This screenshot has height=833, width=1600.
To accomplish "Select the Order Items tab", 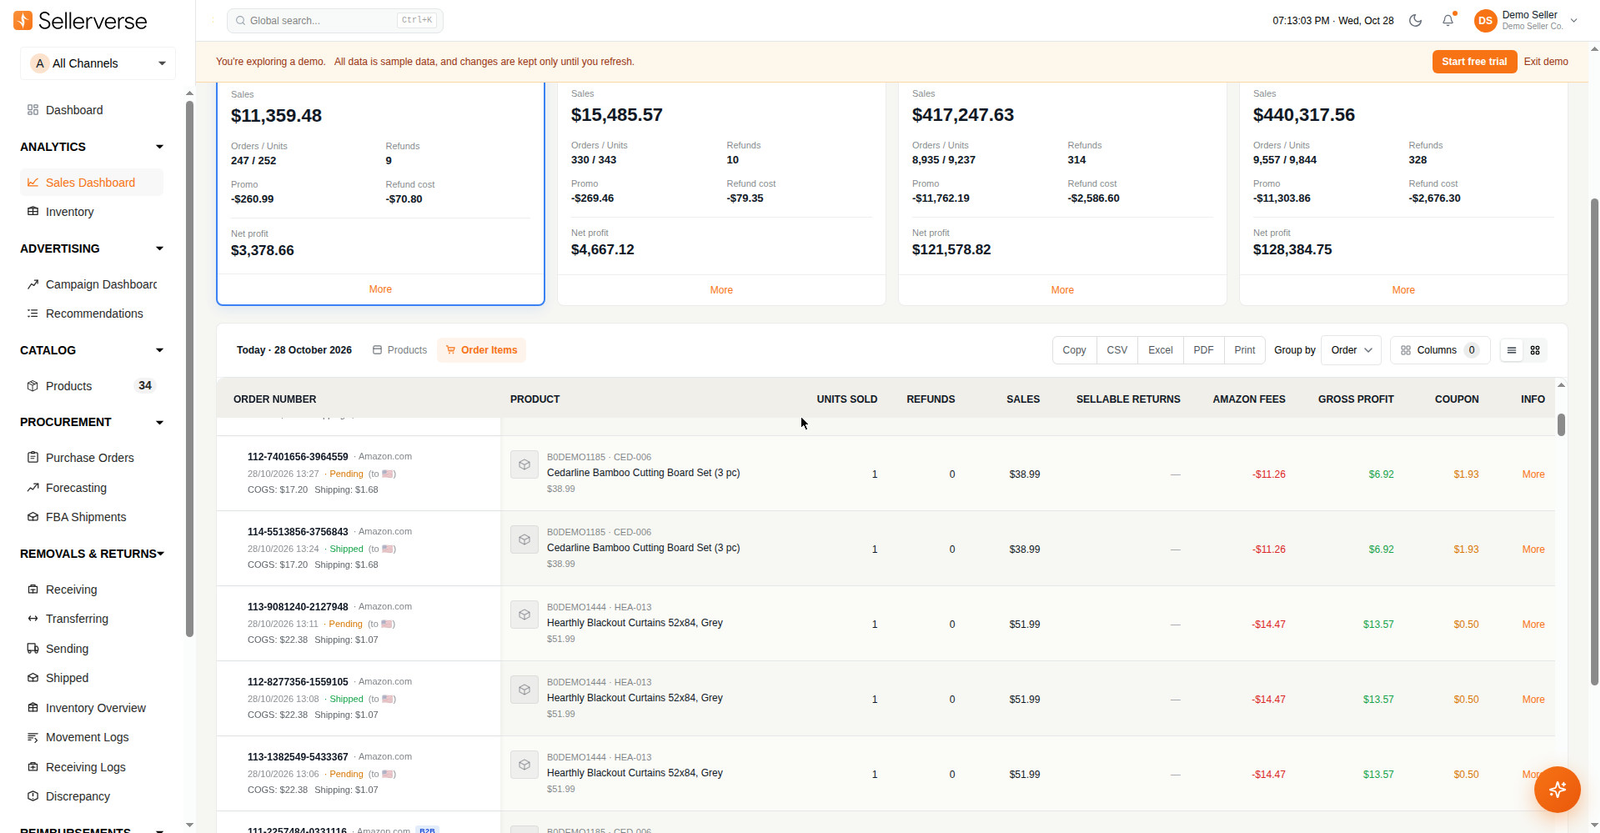I will [481, 350].
